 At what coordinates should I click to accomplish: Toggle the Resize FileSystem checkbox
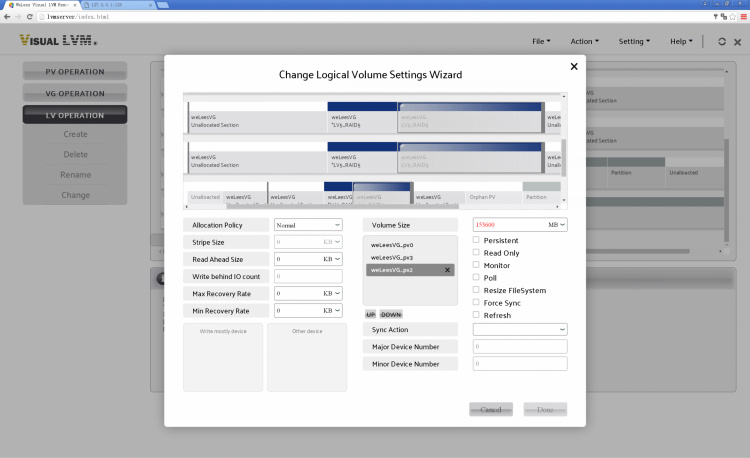point(476,290)
